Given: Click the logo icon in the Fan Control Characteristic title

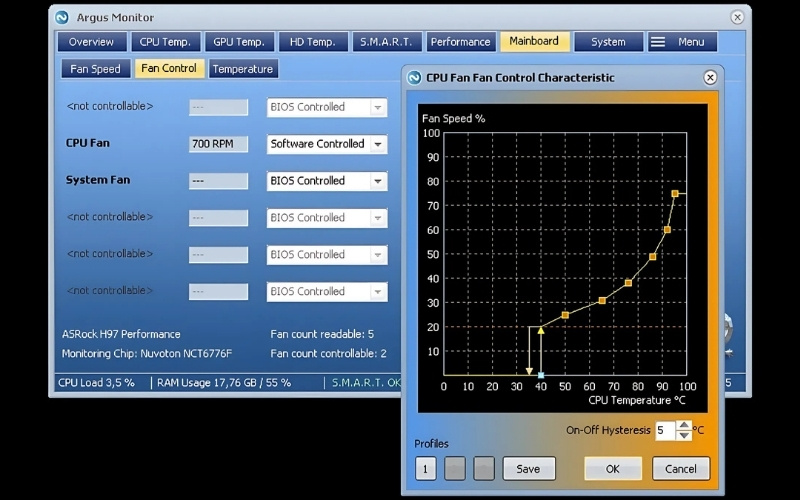Looking at the screenshot, I should coord(414,77).
